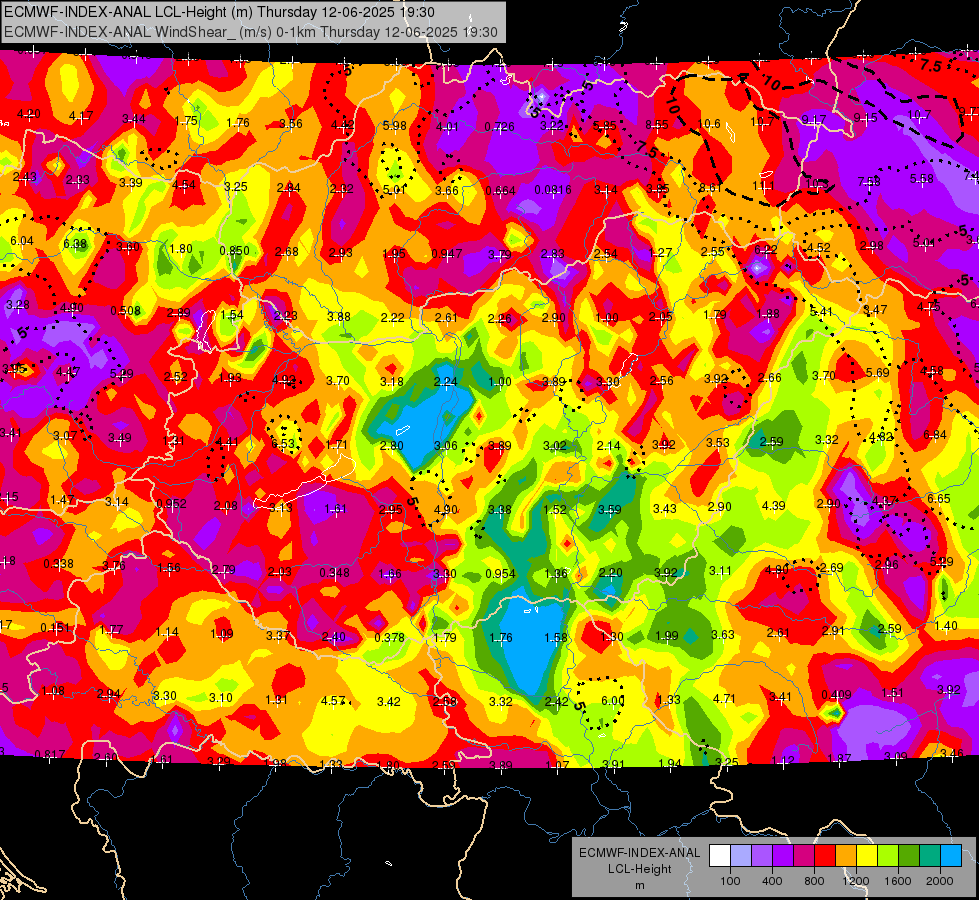Click the wind shear value 0.850
Viewport: 979px width, 900px height.
[x=234, y=250]
